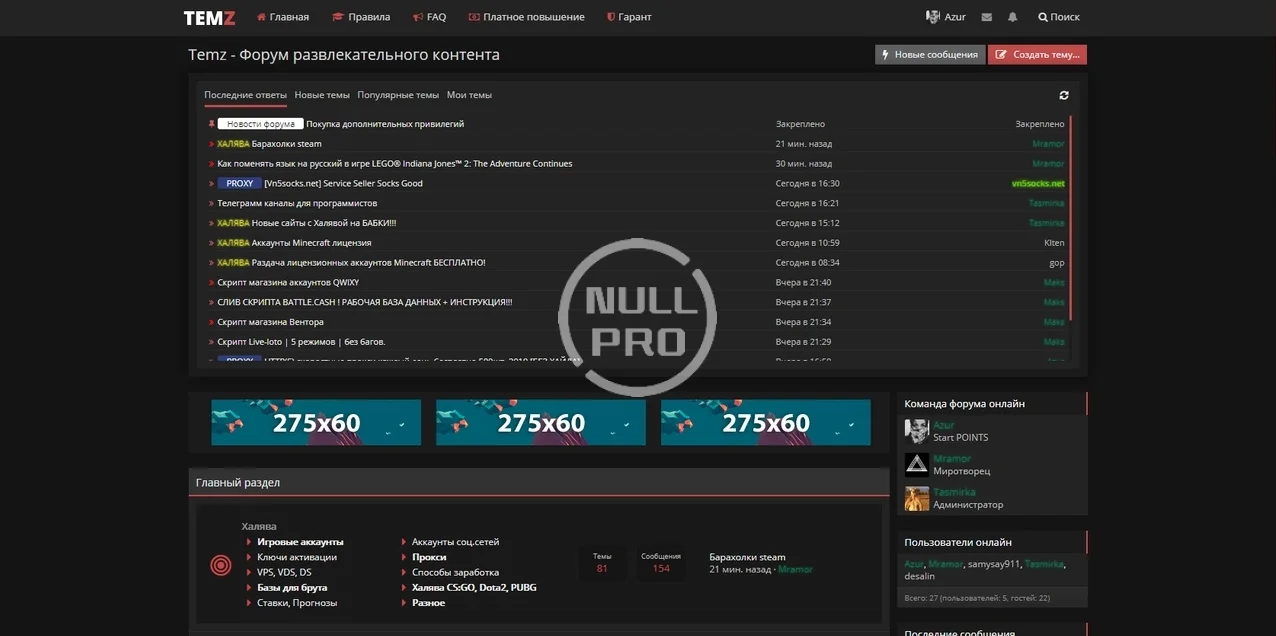Open СЛИВ СКРИПТА BATTLE.CASH thread

[x=365, y=302]
